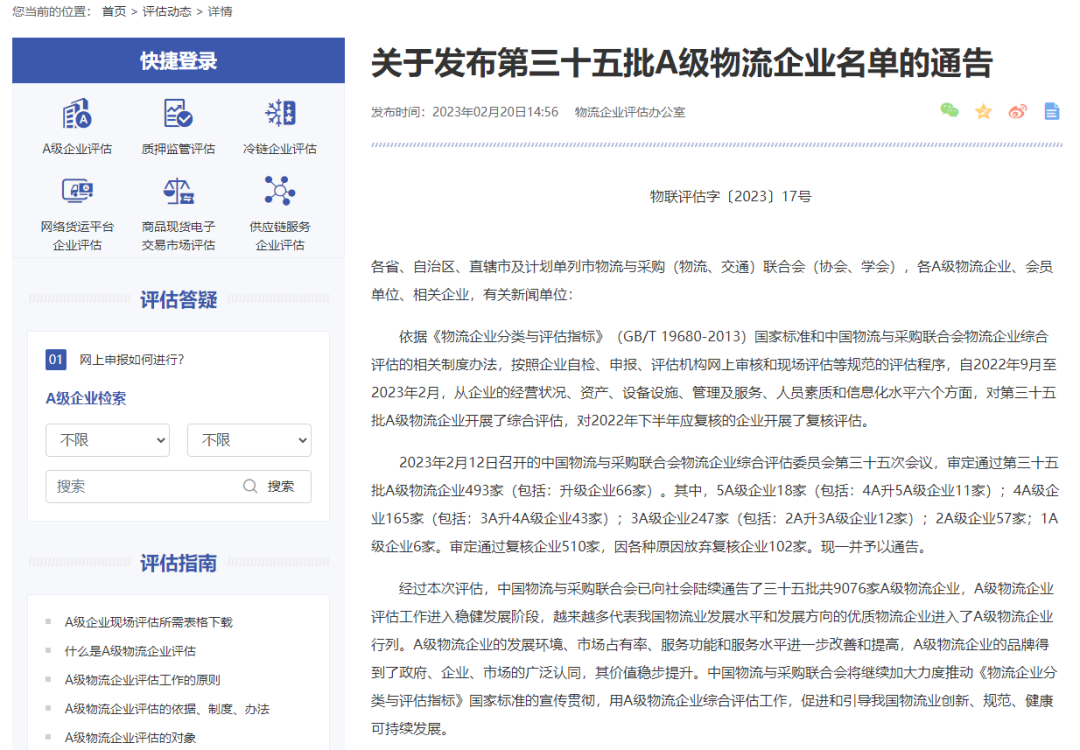Click the document number 物联评估字〔2023〕17号
1080x750 pixels.
tap(731, 196)
